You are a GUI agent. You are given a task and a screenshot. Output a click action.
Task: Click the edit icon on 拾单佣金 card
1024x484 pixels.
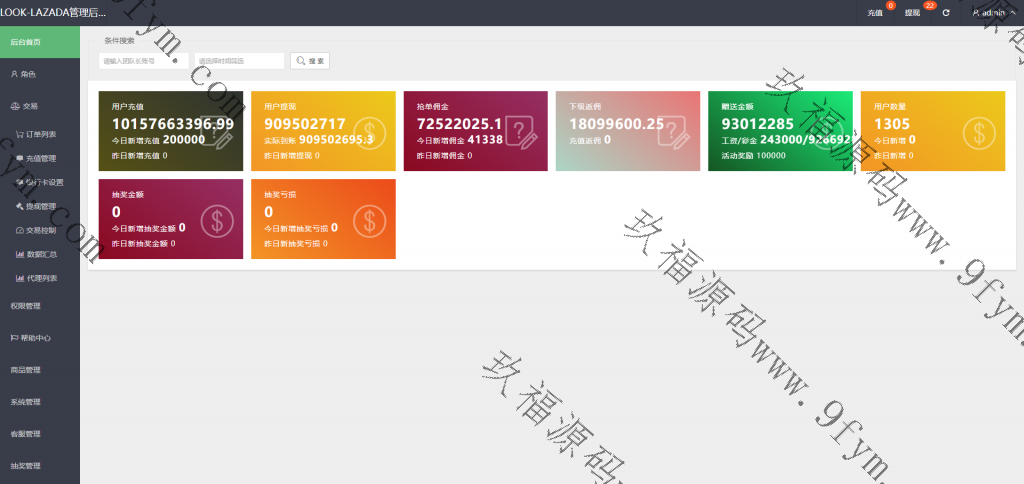point(521,131)
